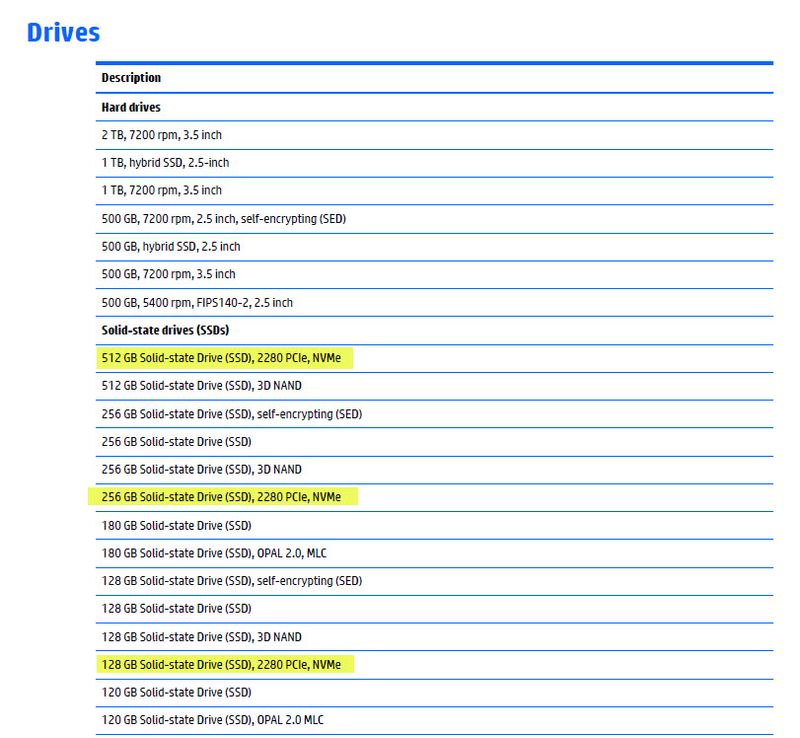The image size is (800, 738).
Task: Click the 120 GB SSD, OPAL 2.0 MLC row
Action: pyautogui.click(x=434, y=720)
